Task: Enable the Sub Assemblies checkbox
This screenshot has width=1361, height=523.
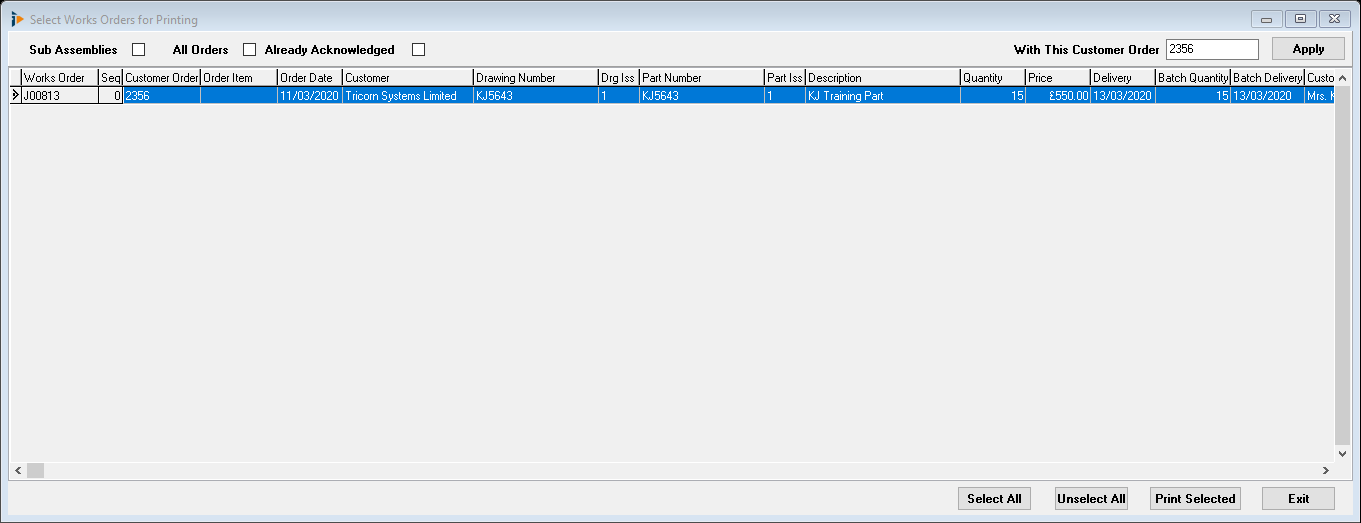Action: 139,50
